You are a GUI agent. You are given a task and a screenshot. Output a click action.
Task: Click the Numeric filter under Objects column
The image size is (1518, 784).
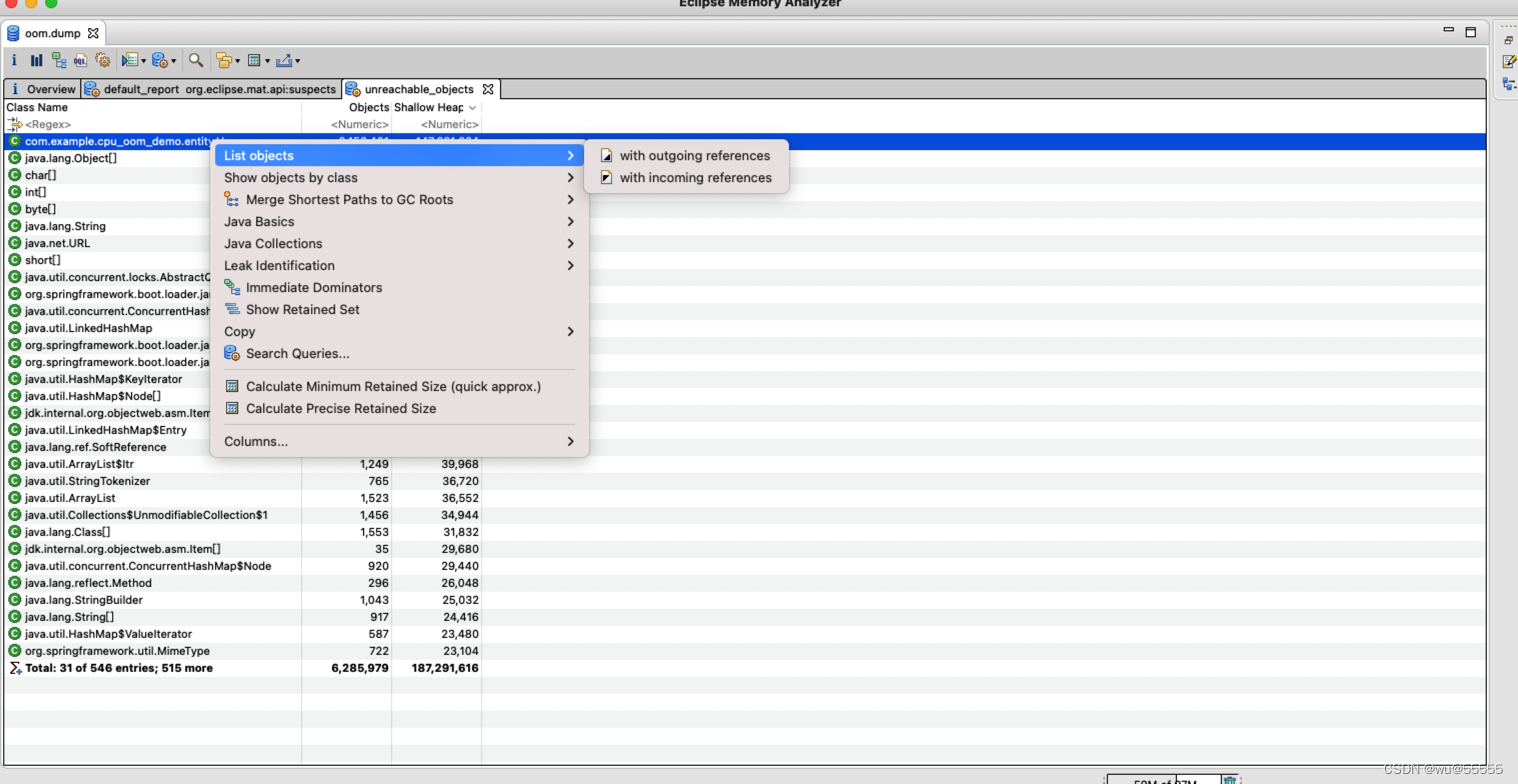347,124
